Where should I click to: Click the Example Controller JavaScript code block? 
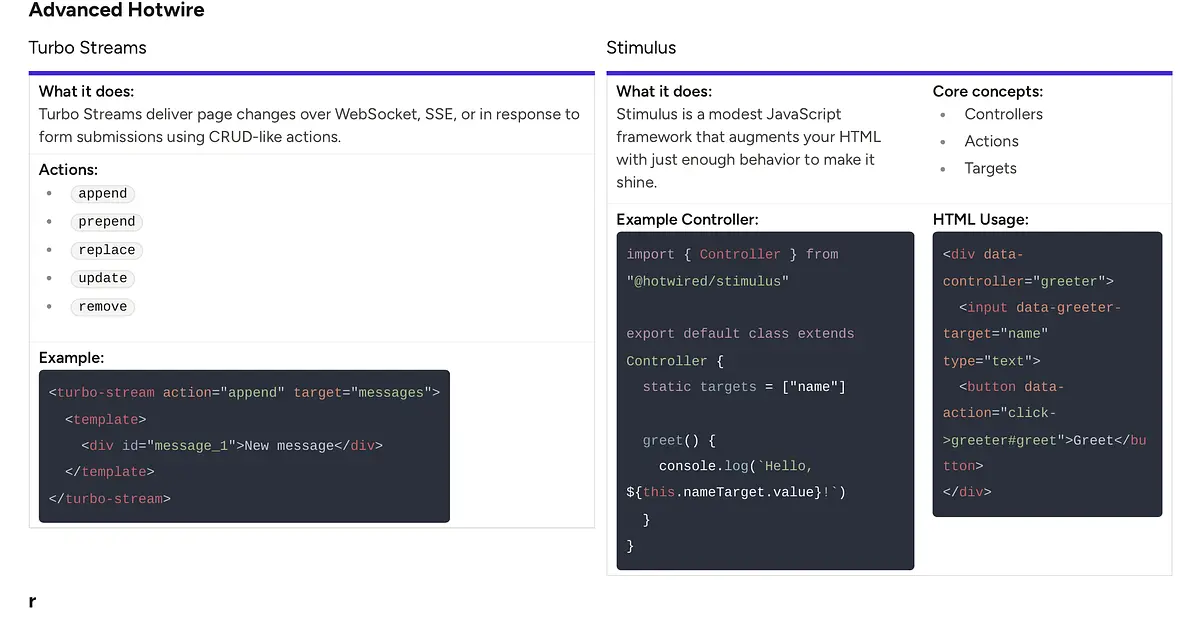[x=765, y=400]
